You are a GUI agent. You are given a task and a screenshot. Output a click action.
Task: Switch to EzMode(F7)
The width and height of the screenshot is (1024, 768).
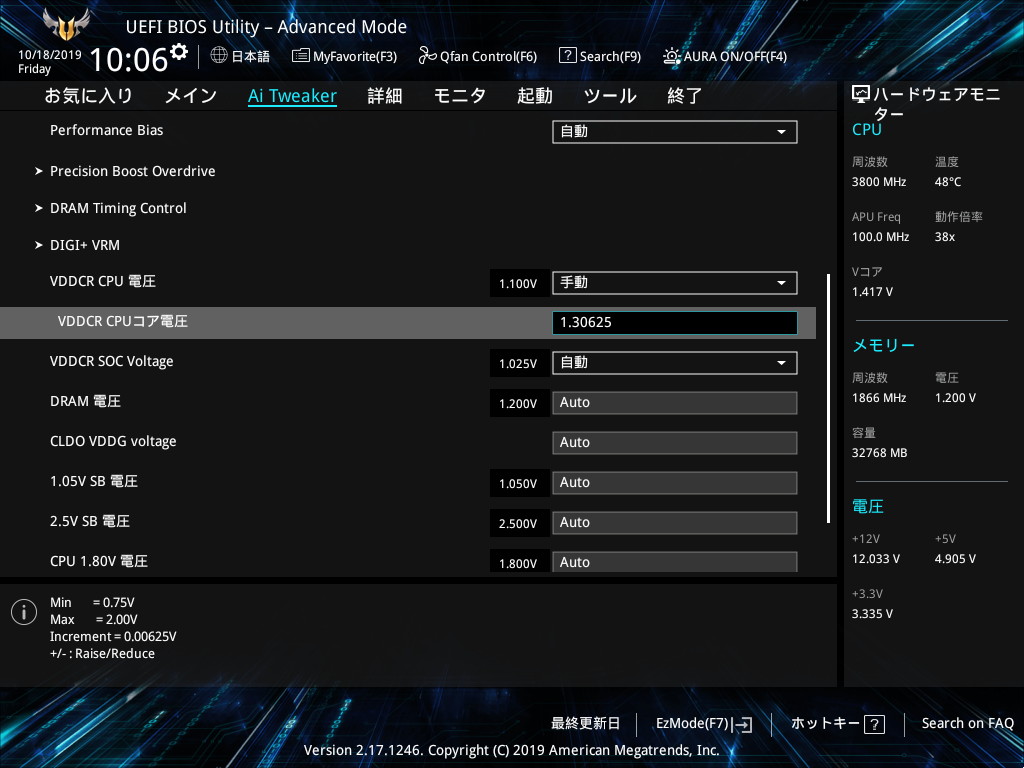coord(704,724)
